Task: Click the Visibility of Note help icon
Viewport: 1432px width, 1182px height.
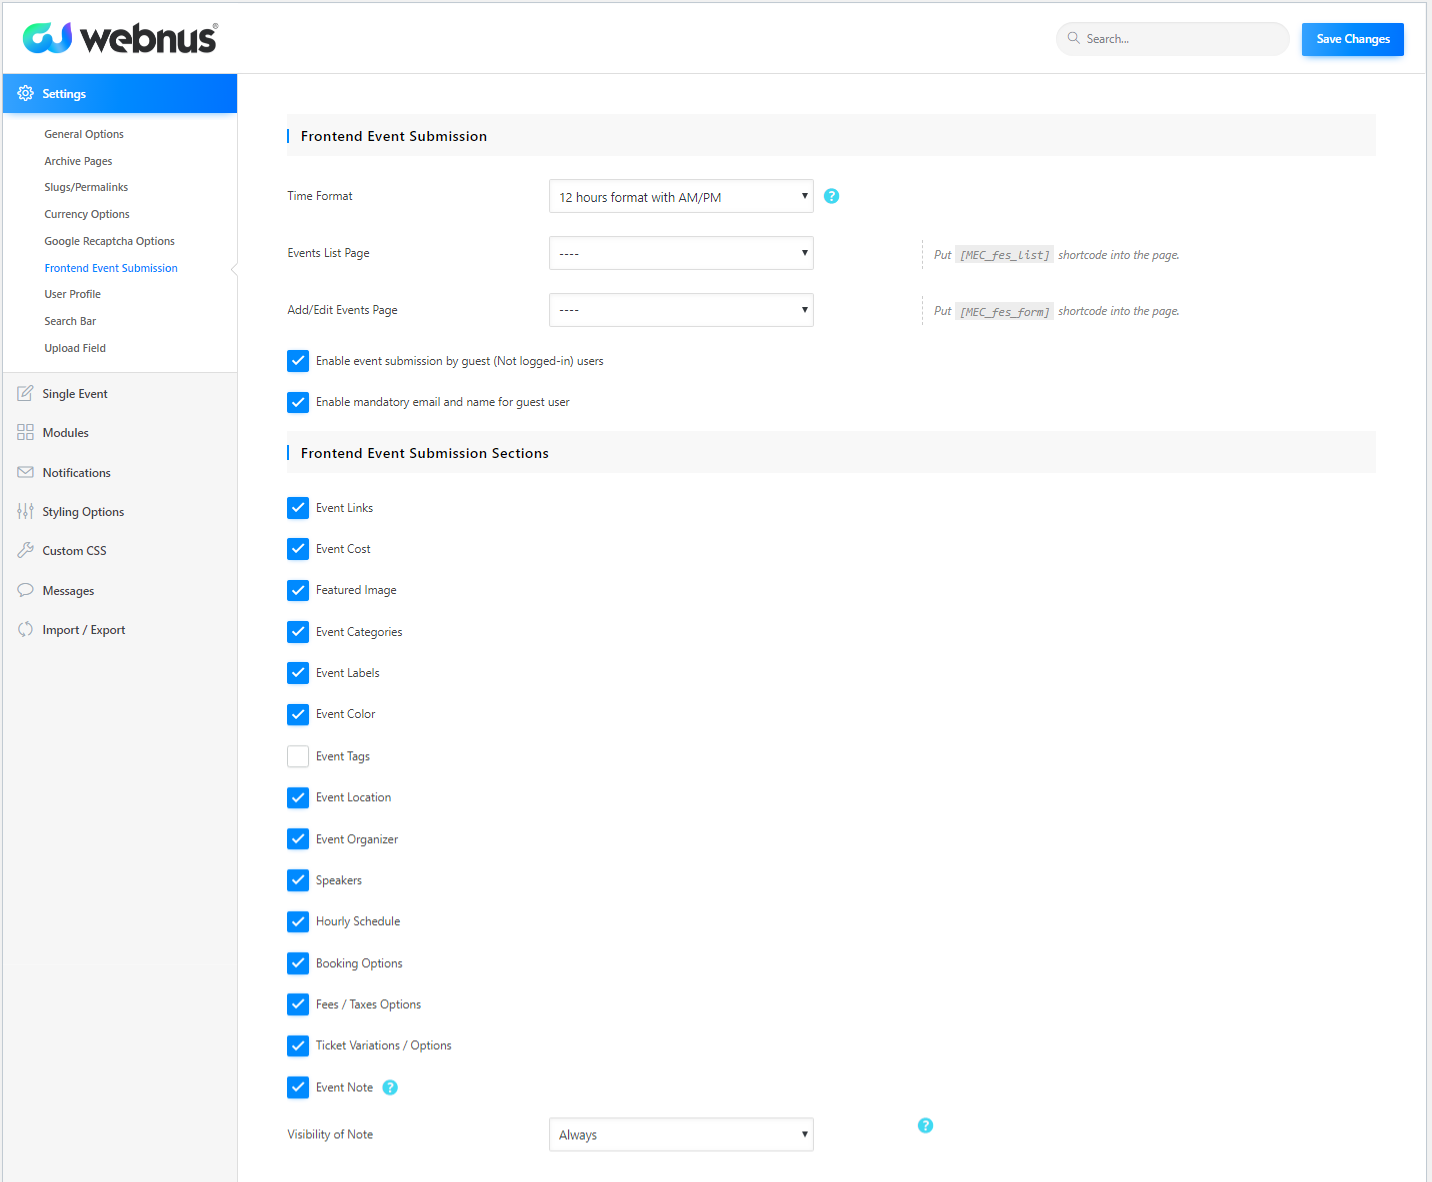Action: click(x=926, y=1125)
